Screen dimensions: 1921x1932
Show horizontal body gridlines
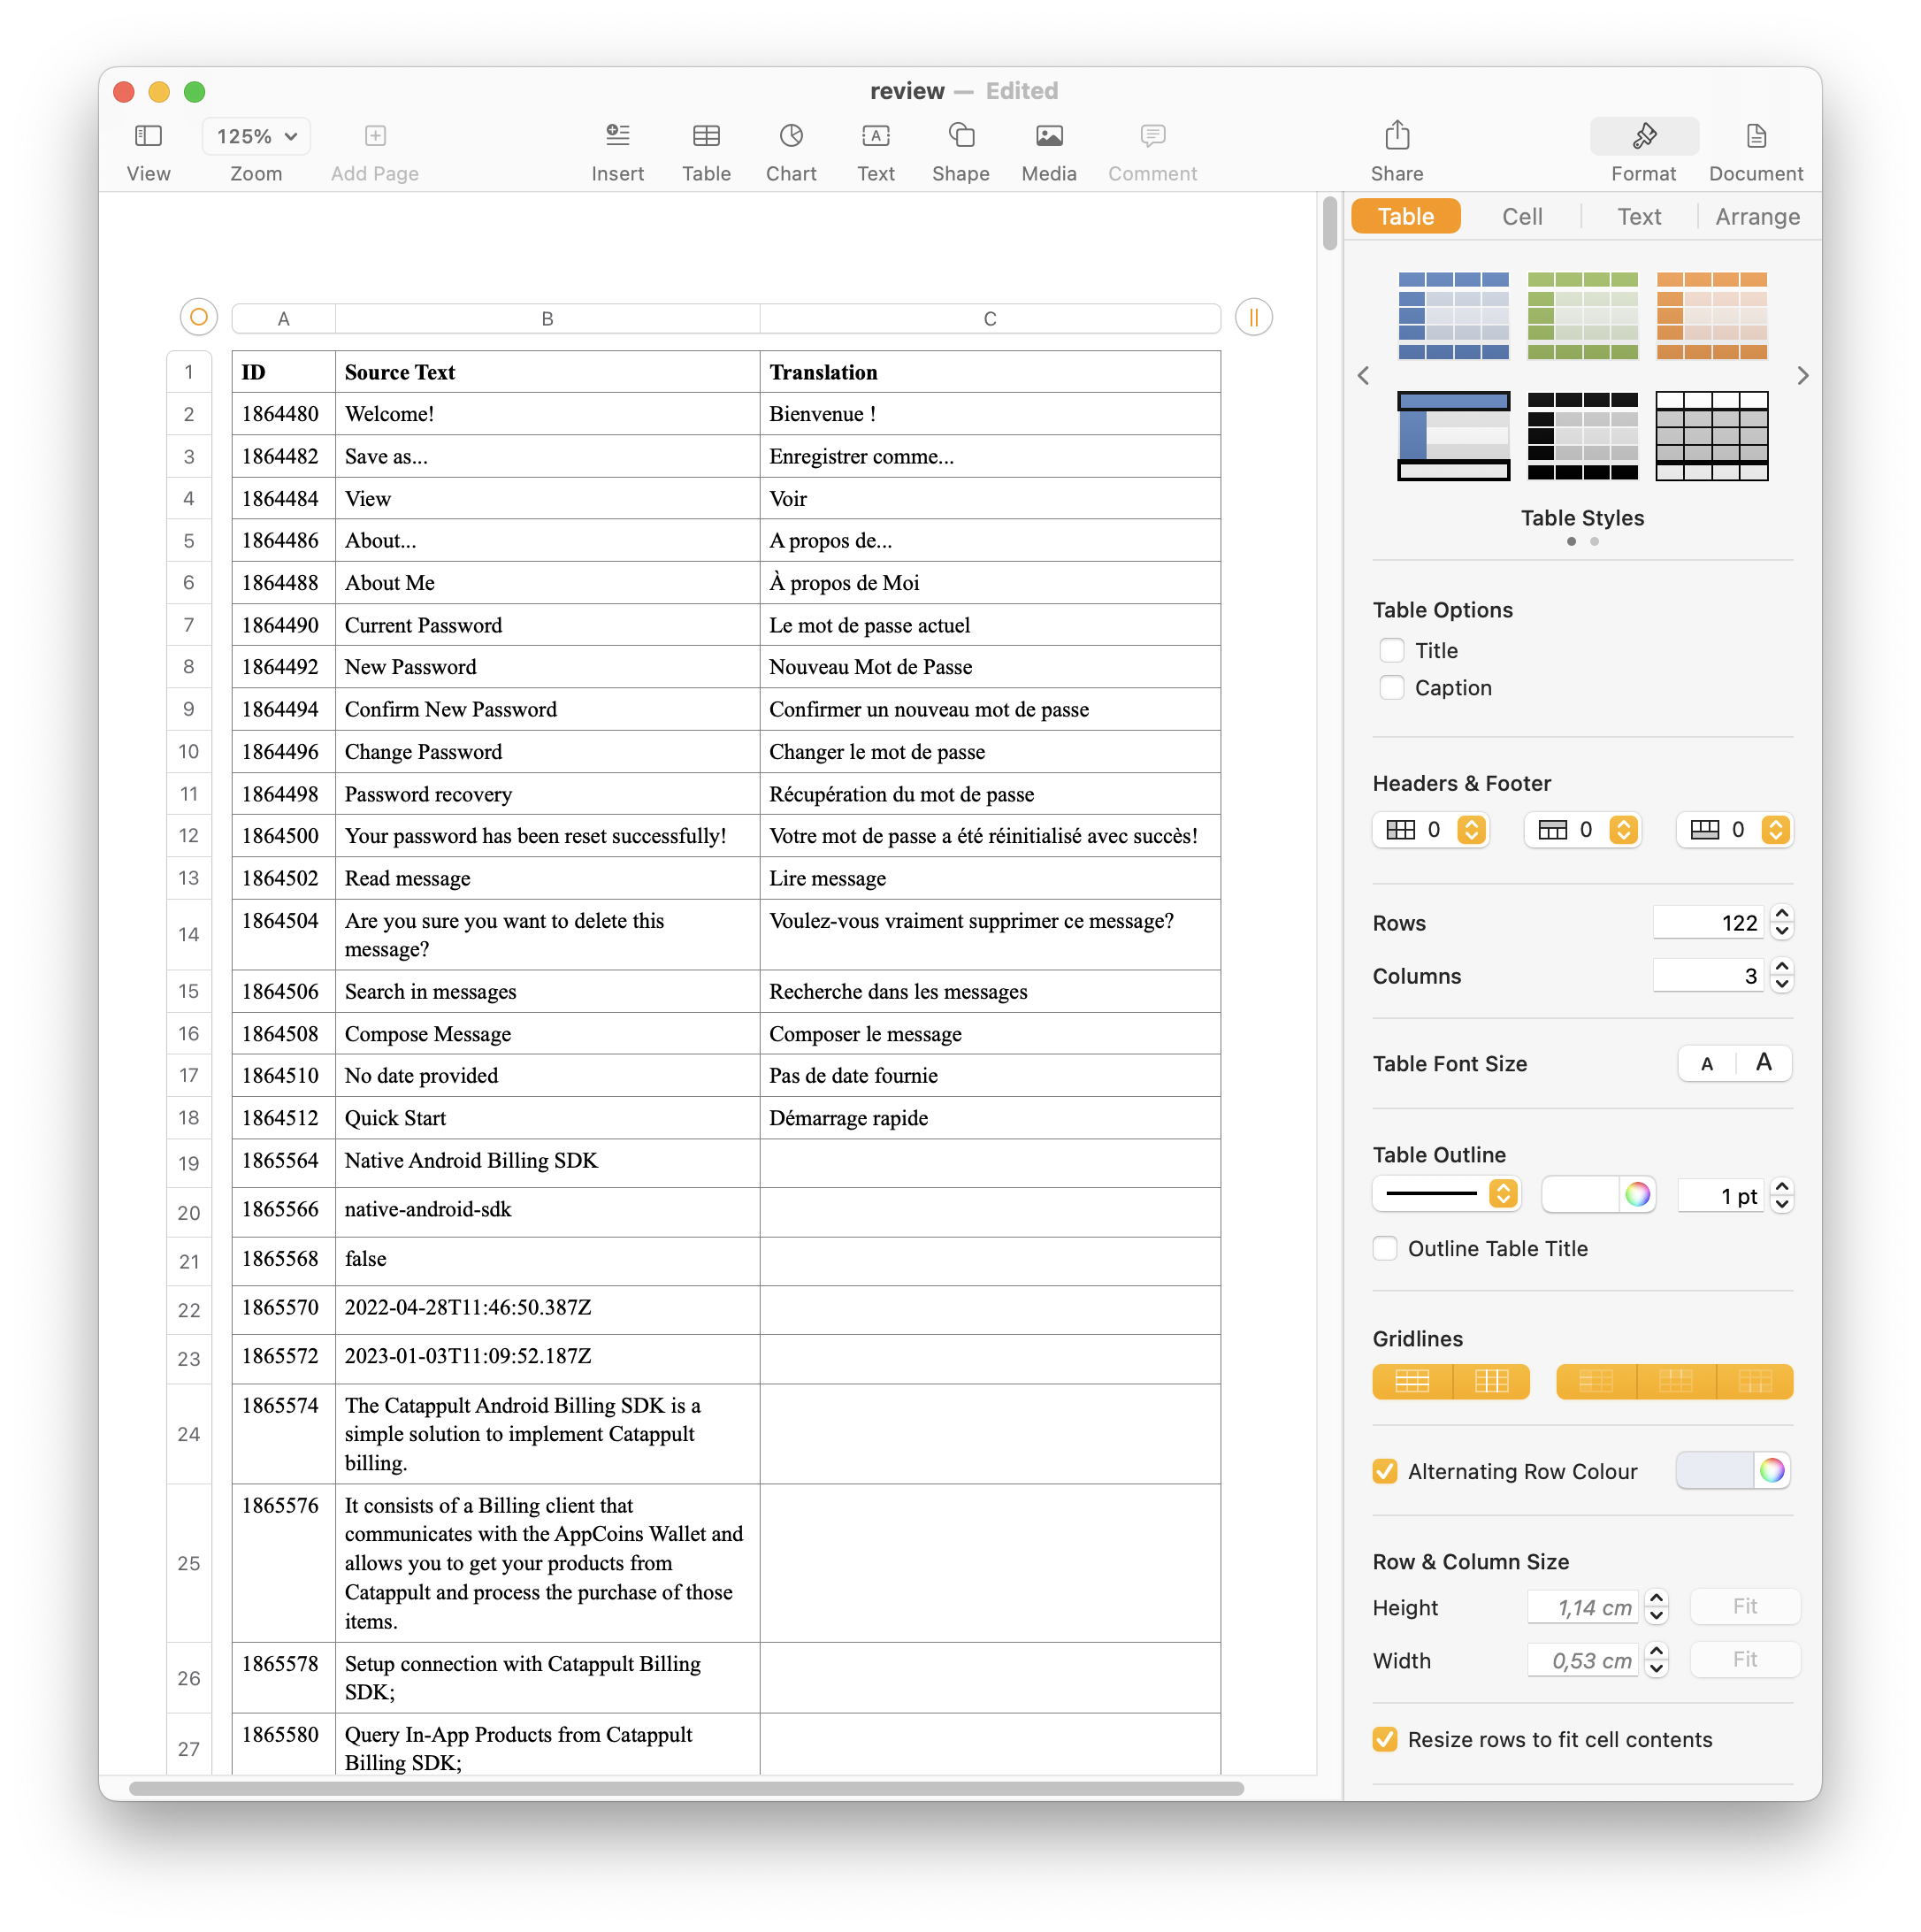click(x=1411, y=1381)
